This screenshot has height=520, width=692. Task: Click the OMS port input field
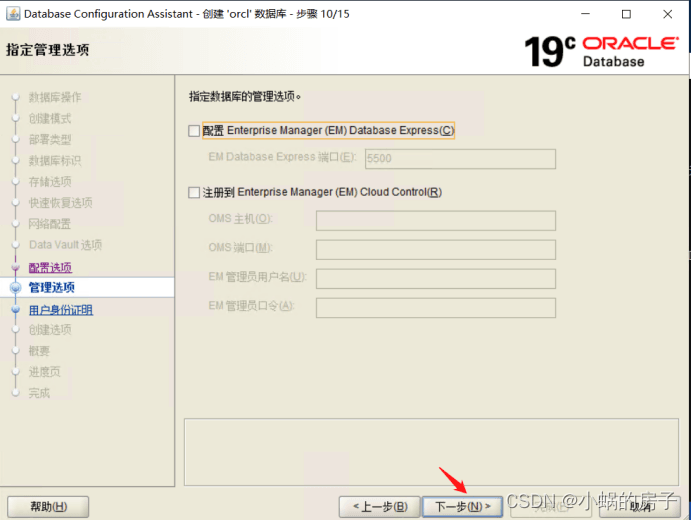coord(436,249)
